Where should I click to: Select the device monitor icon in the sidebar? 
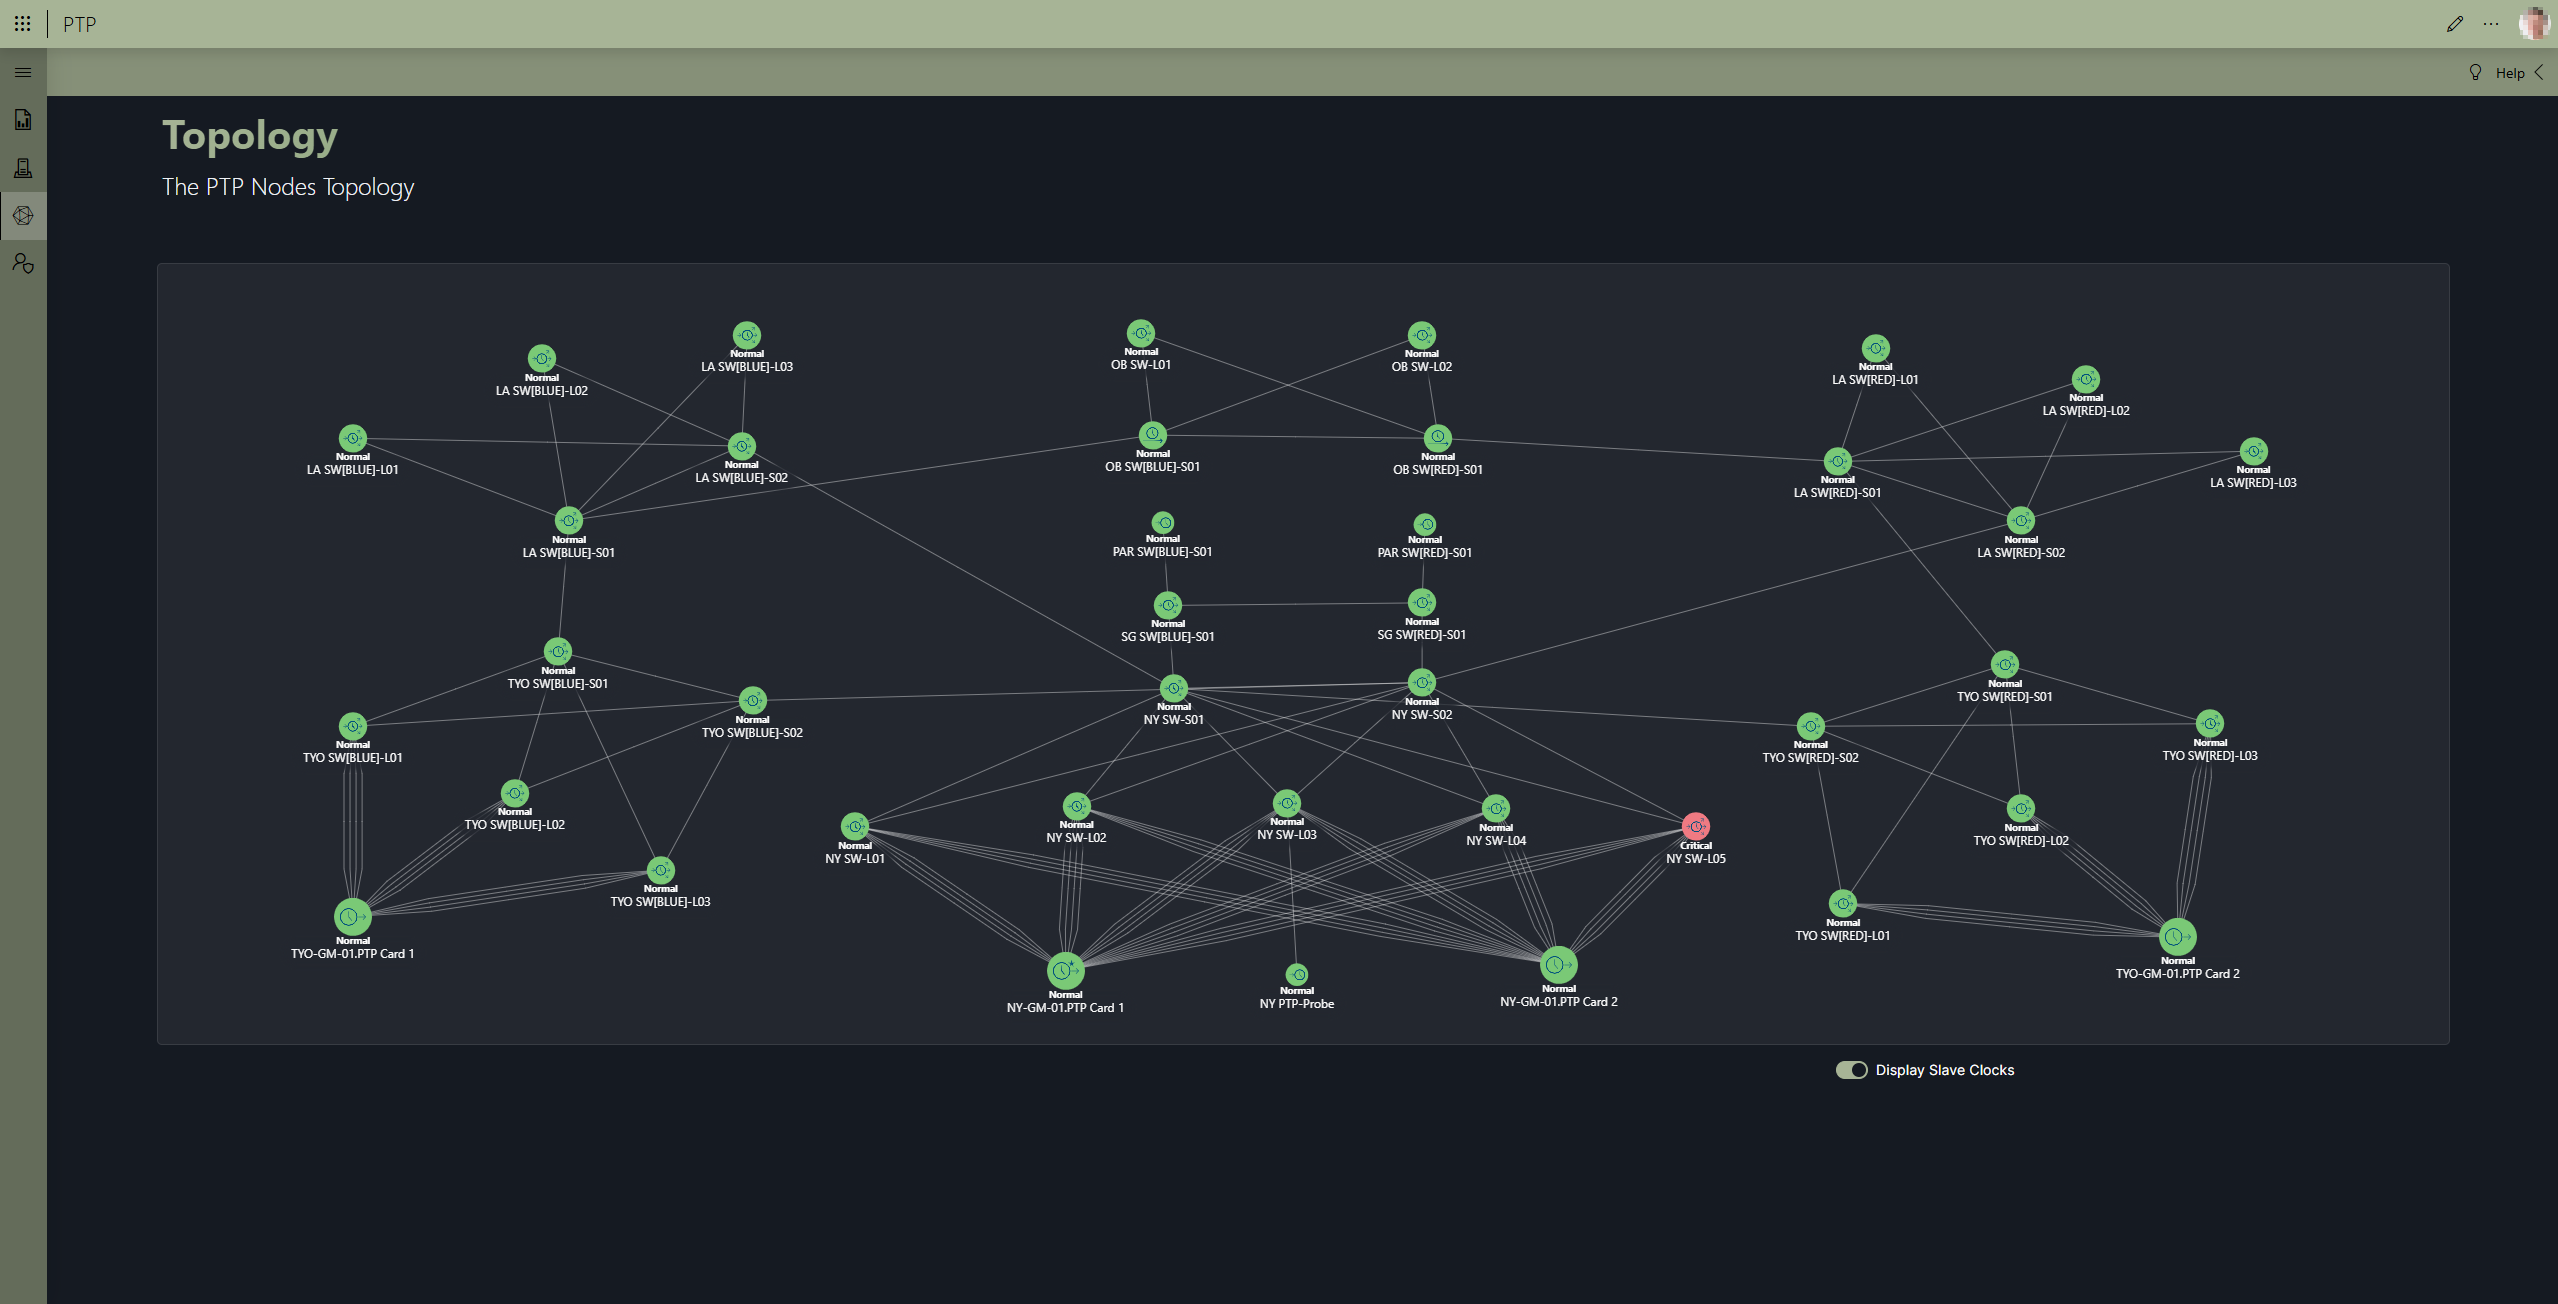click(x=23, y=168)
